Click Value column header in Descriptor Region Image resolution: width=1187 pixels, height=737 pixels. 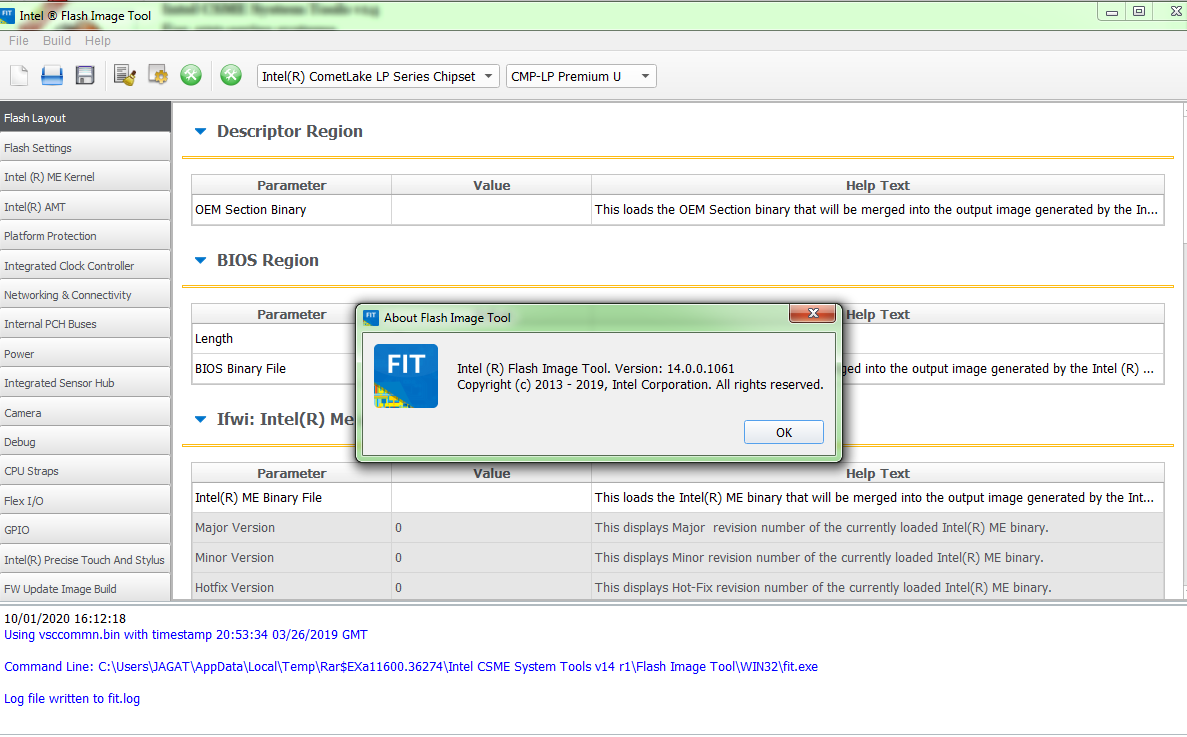491,185
